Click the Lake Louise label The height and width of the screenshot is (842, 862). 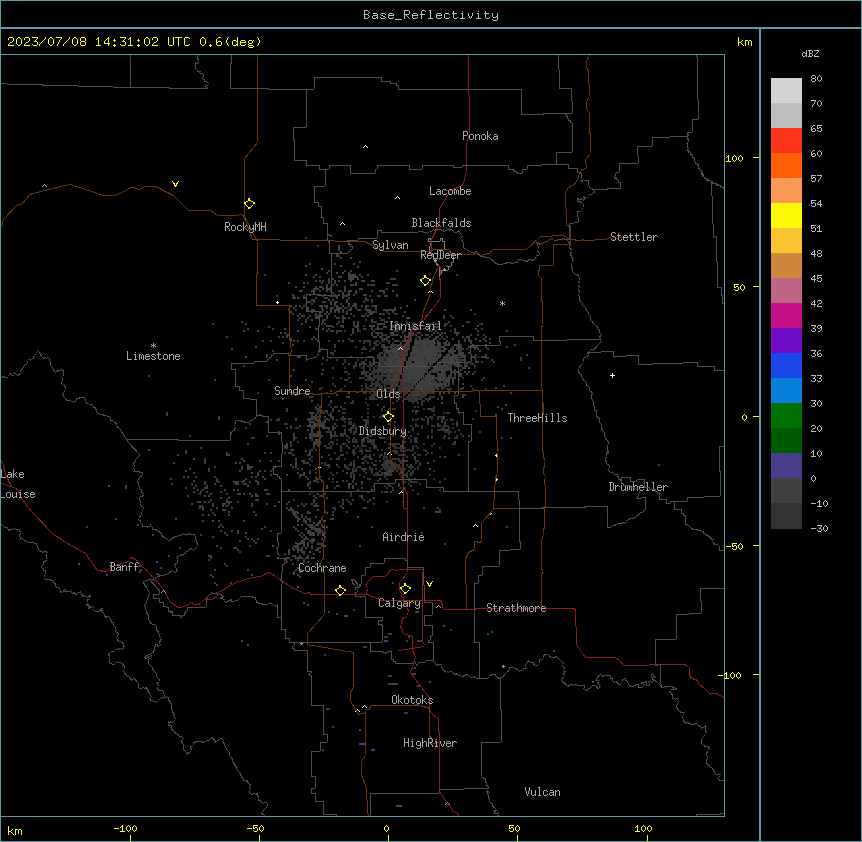click(18, 484)
